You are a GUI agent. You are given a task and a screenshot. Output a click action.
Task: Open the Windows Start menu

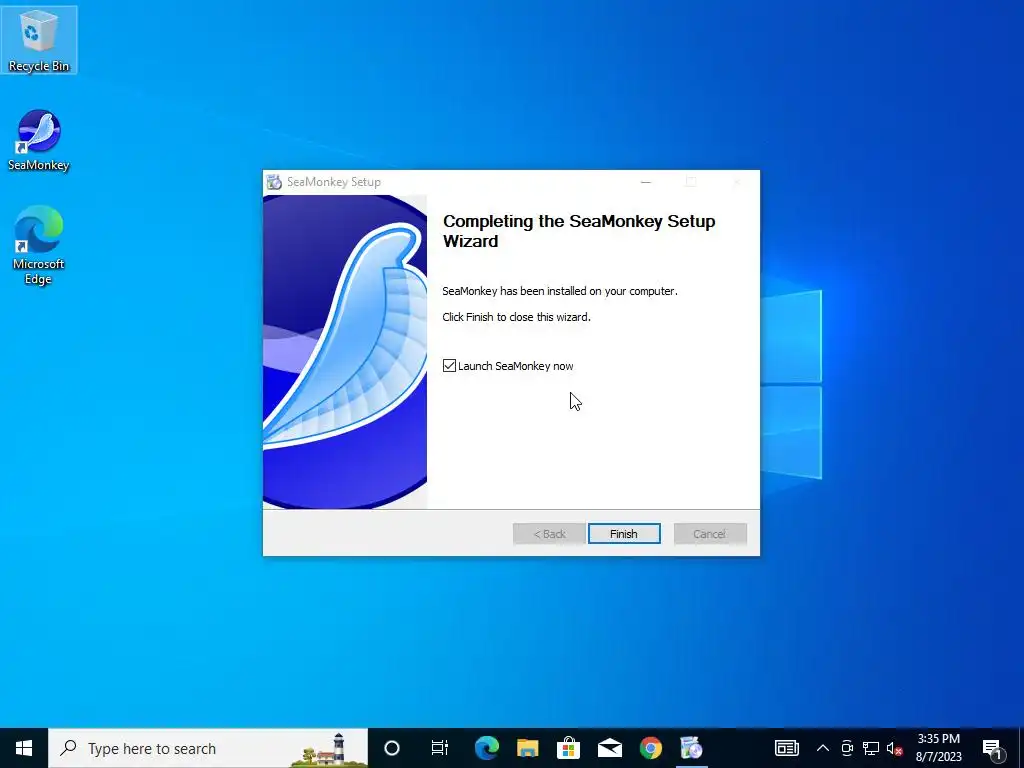click(24, 748)
